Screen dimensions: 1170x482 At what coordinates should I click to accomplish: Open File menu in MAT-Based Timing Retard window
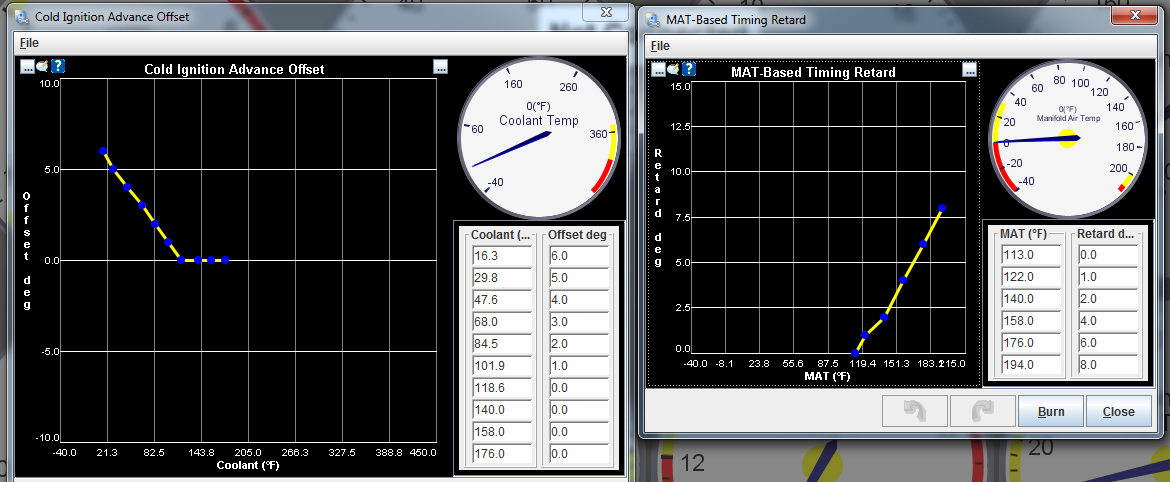point(660,46)
